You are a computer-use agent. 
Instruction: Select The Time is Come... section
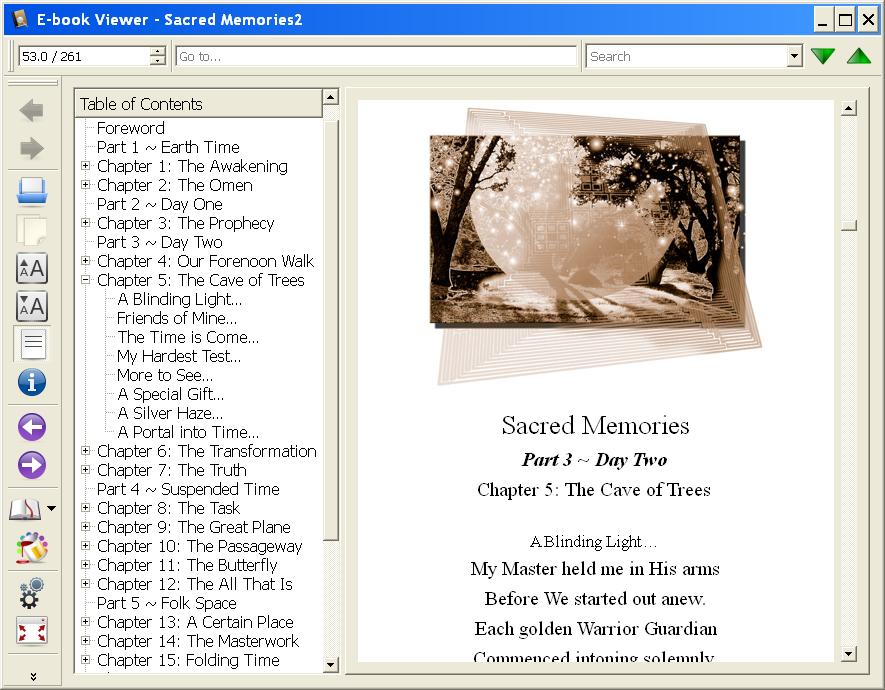(188, 337)
